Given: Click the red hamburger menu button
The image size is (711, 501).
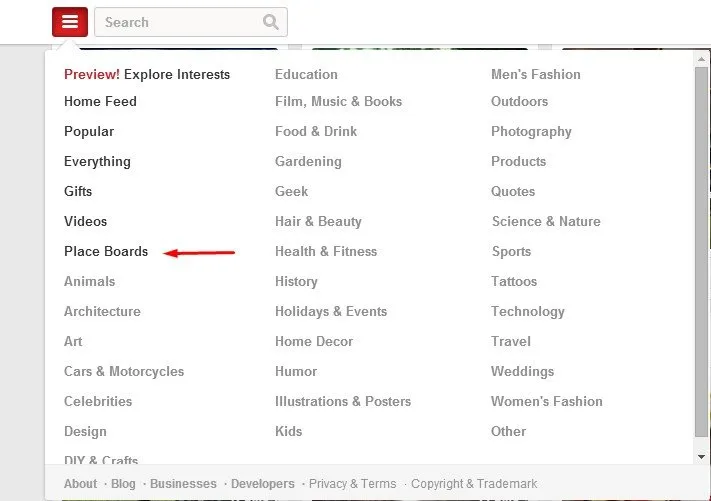Looking at the screenshot, I should 70,22.
